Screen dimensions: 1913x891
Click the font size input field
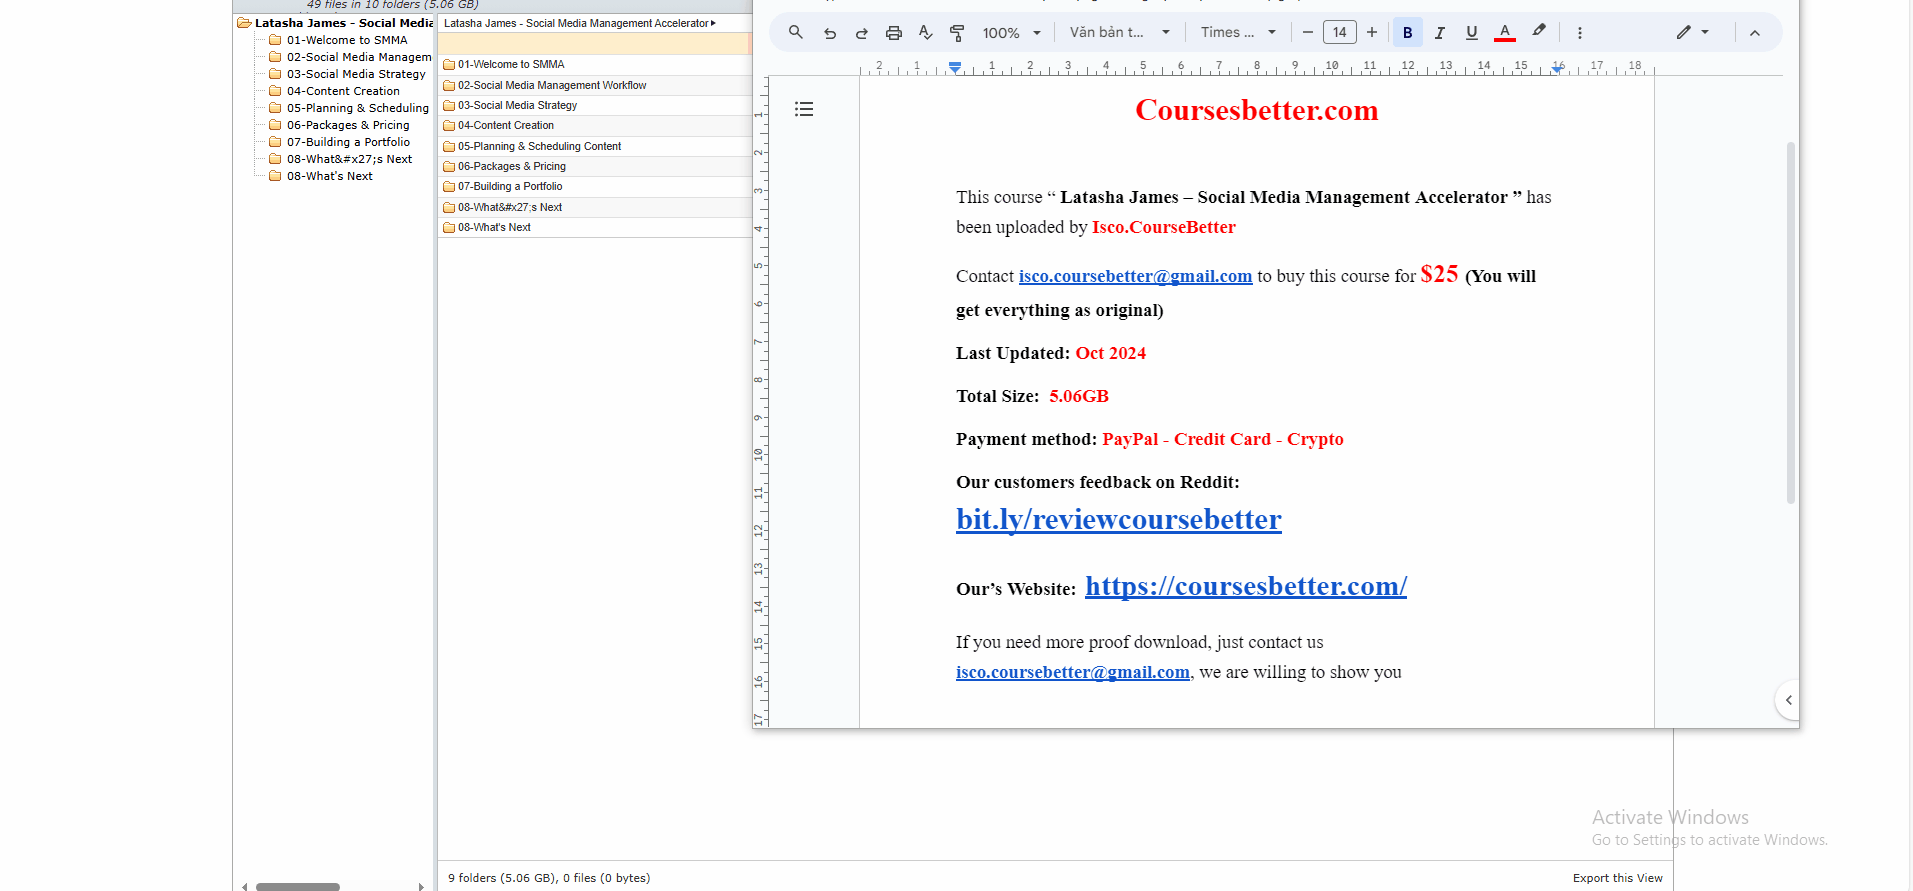tap(1339, 33)
